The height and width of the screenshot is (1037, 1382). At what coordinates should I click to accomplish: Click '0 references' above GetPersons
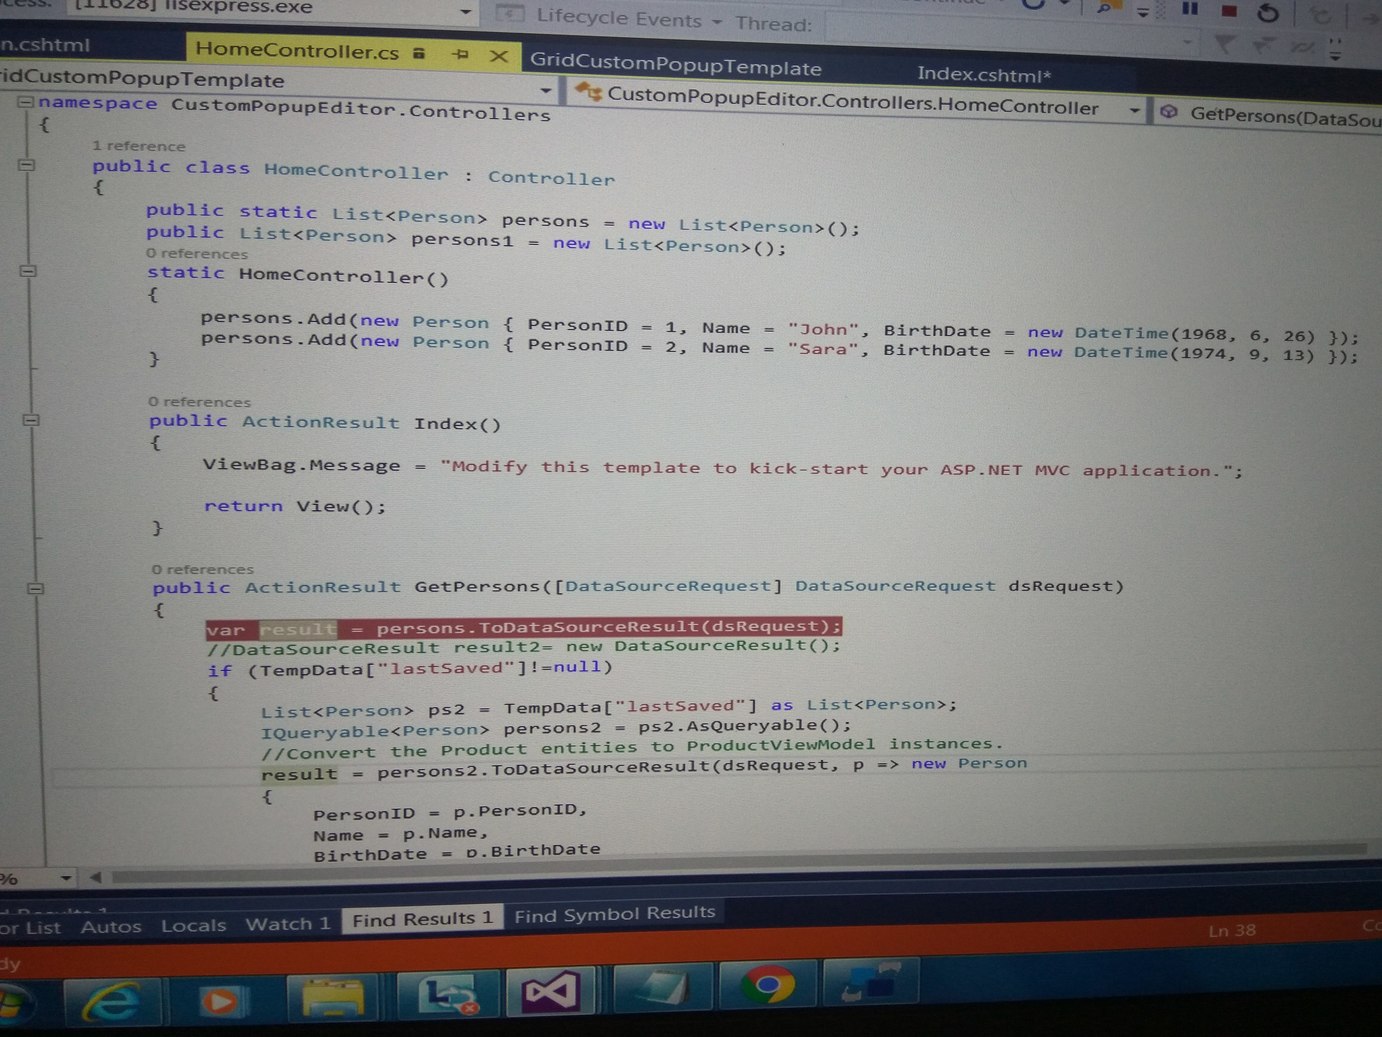(203, 569)
